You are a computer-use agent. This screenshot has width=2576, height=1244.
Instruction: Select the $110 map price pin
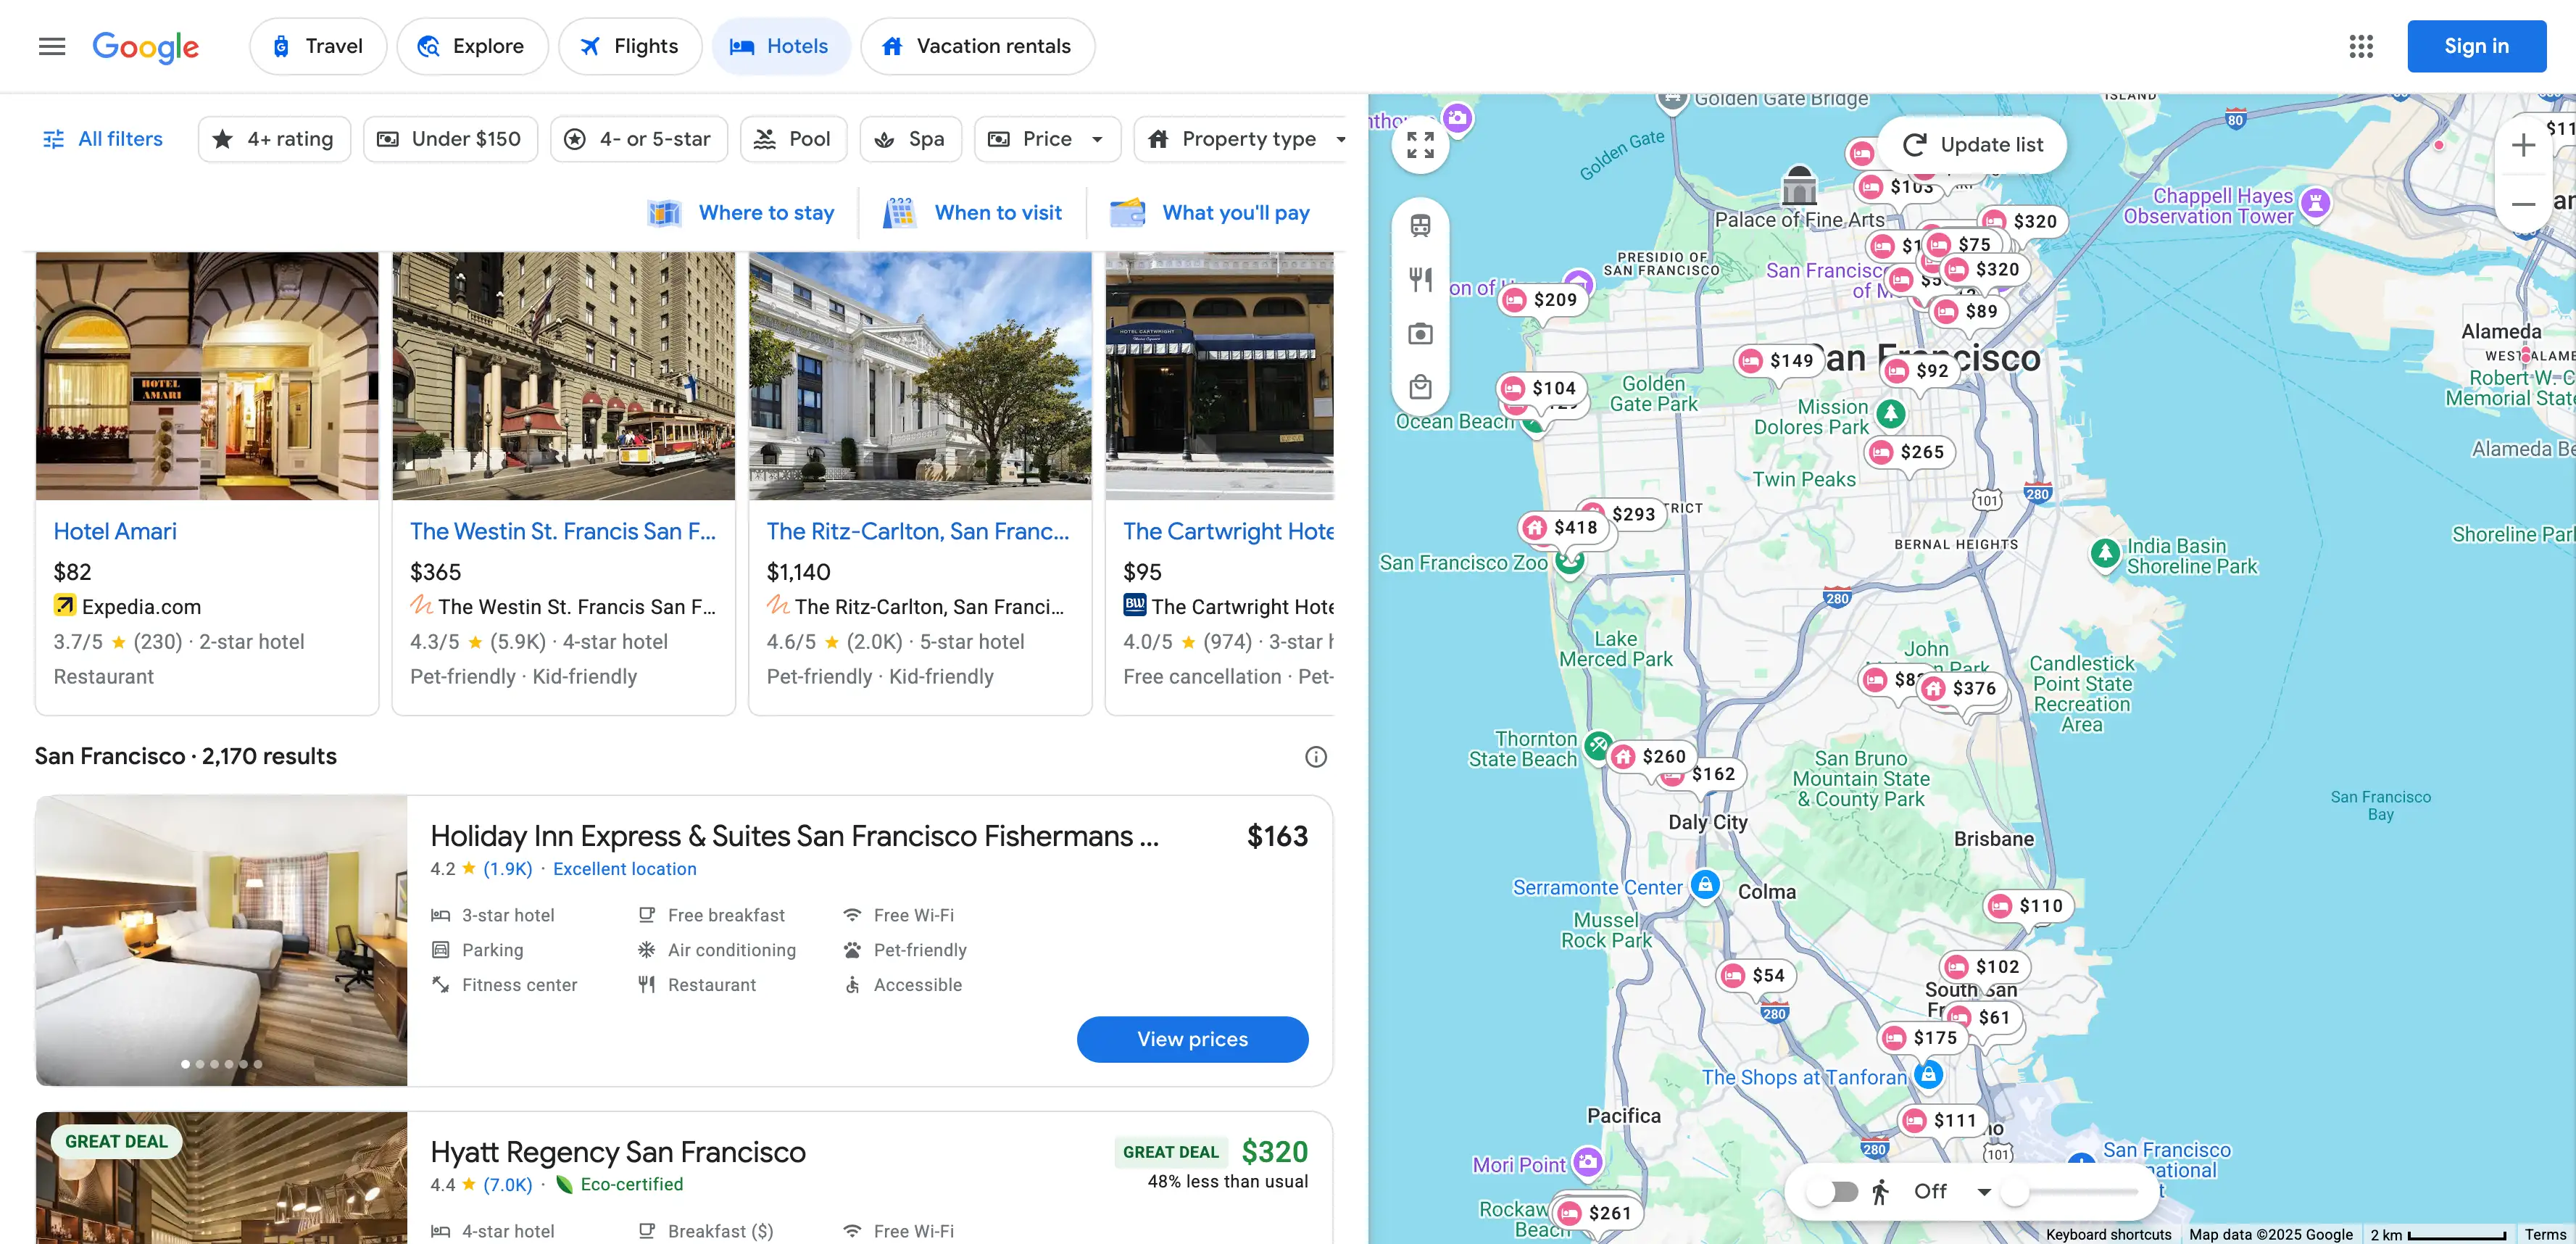[x=2029, y=906]
